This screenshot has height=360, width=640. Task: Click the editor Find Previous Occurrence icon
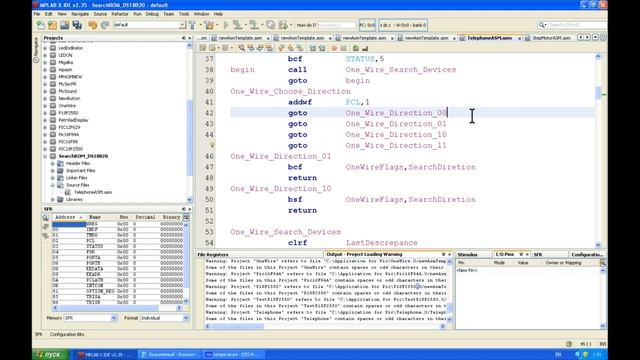click(251, 48)
